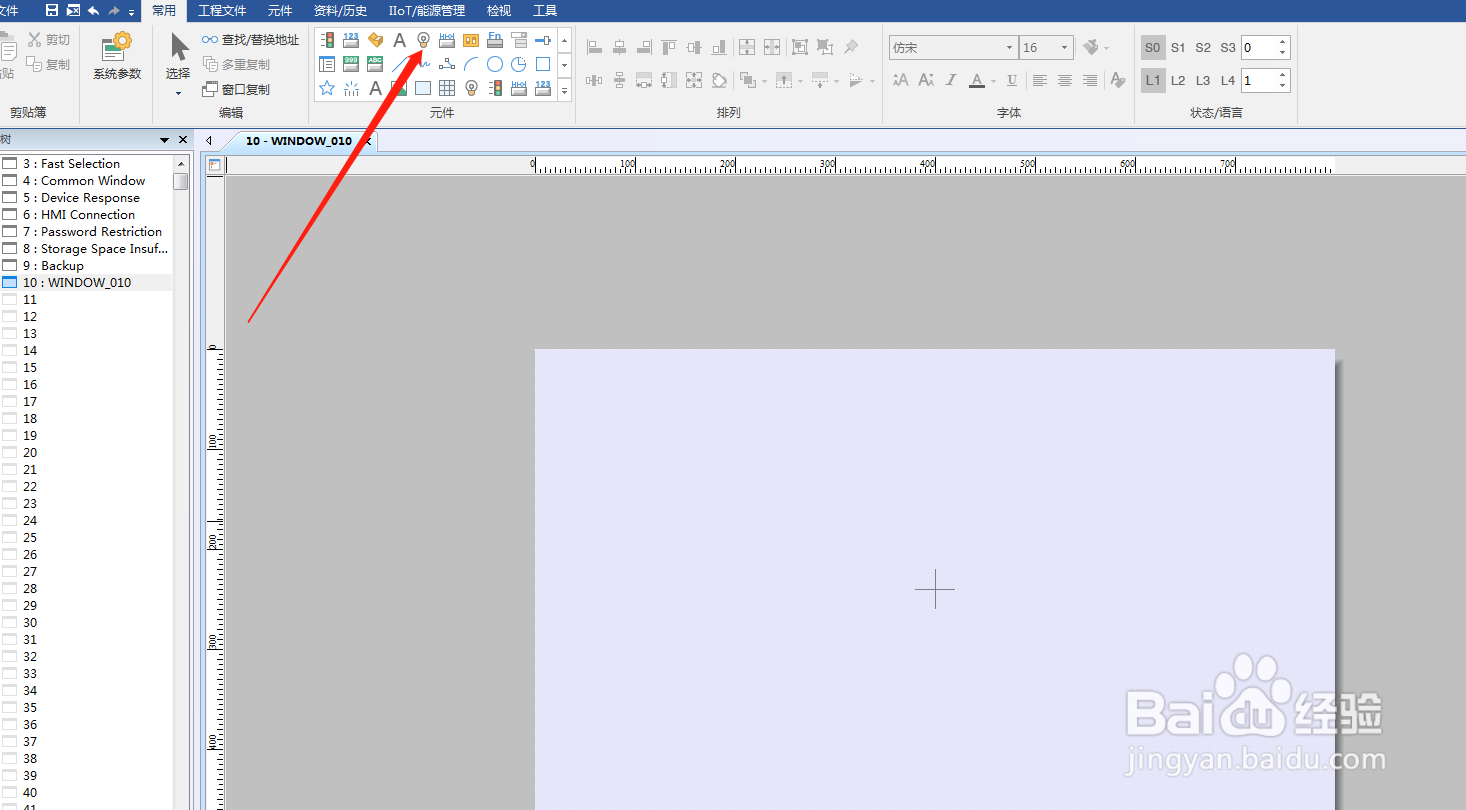The width and height of the screenshot is (1466, 810).
Task: Select the outlined Rectangle drawing tool icon
Action: click(543, 64)
